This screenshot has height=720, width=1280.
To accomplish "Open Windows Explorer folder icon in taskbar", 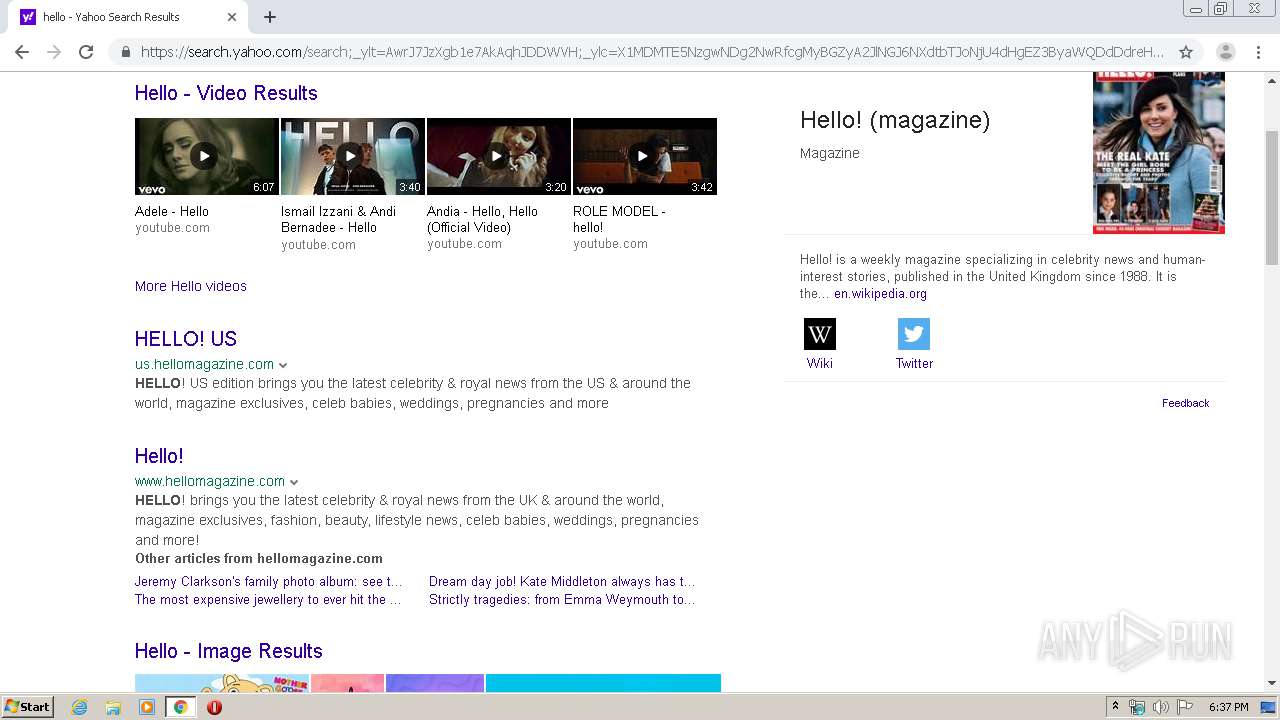I will click(x=113, y=707).
